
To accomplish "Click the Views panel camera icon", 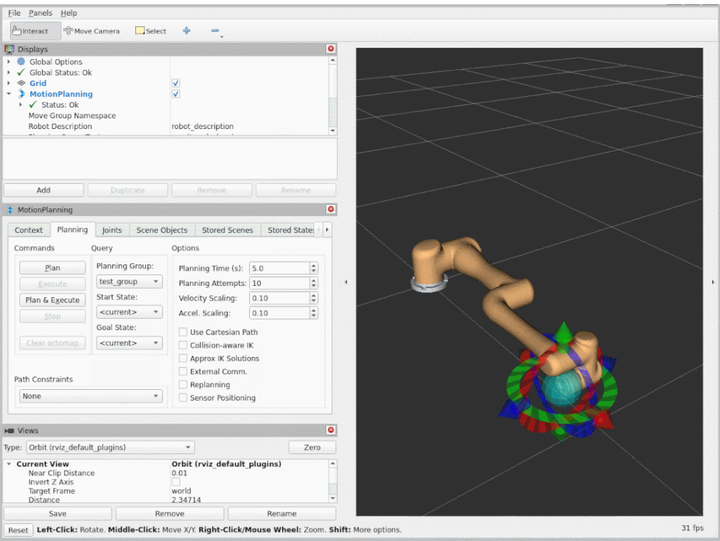I will (x=9, y=431).
